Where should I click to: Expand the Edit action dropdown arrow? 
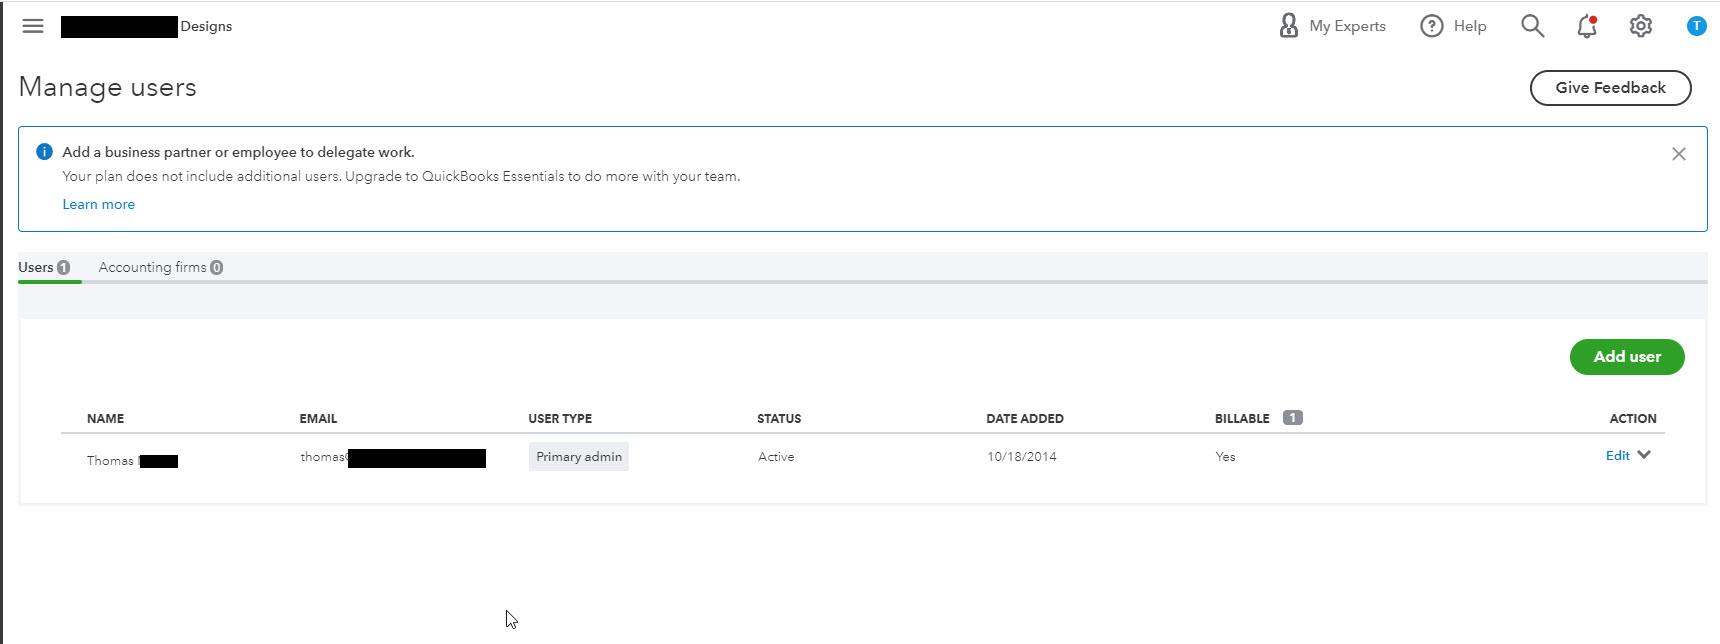click(1645, 455)
